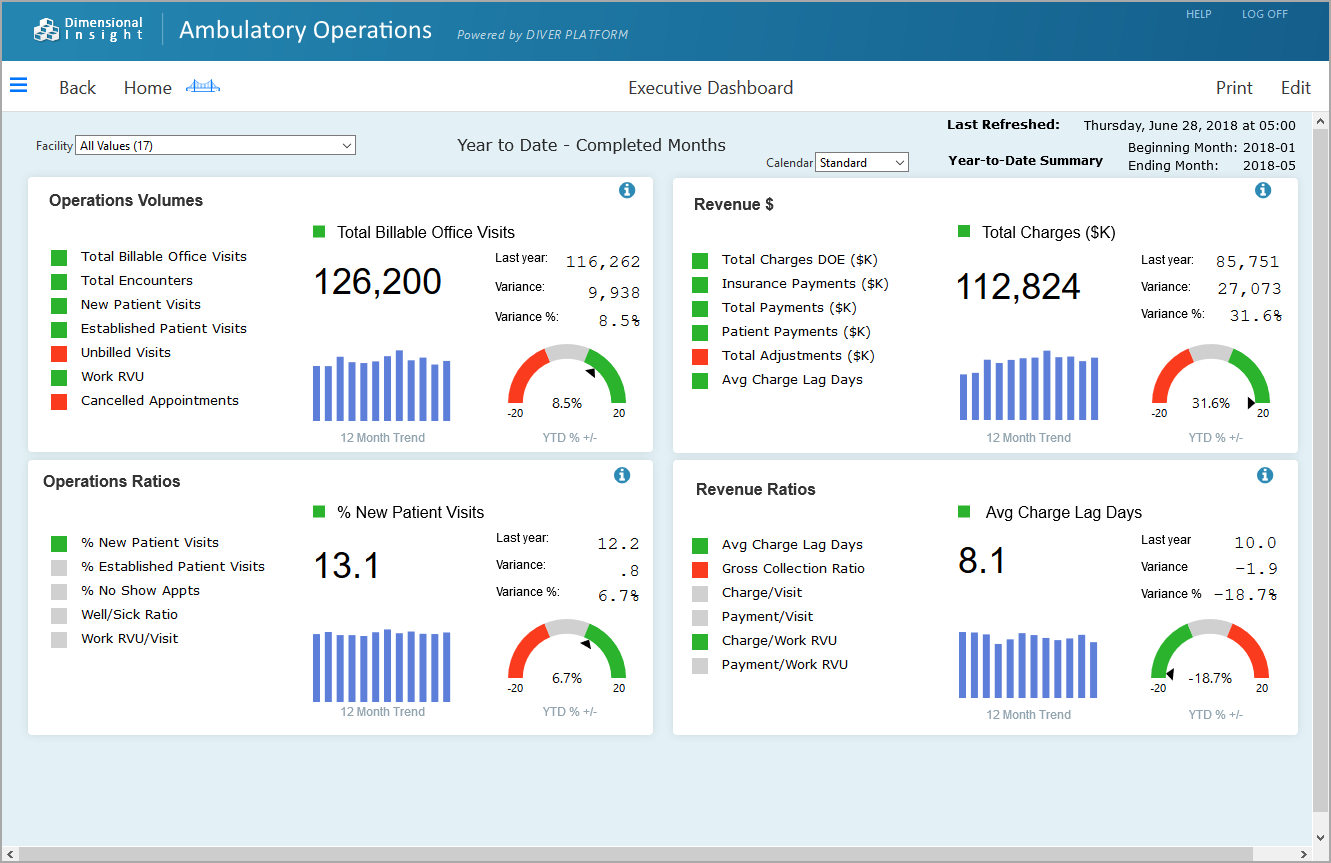The image size is (1331, 863).
Task: Click the bridge icon next to Home
Action: (203, 86)
